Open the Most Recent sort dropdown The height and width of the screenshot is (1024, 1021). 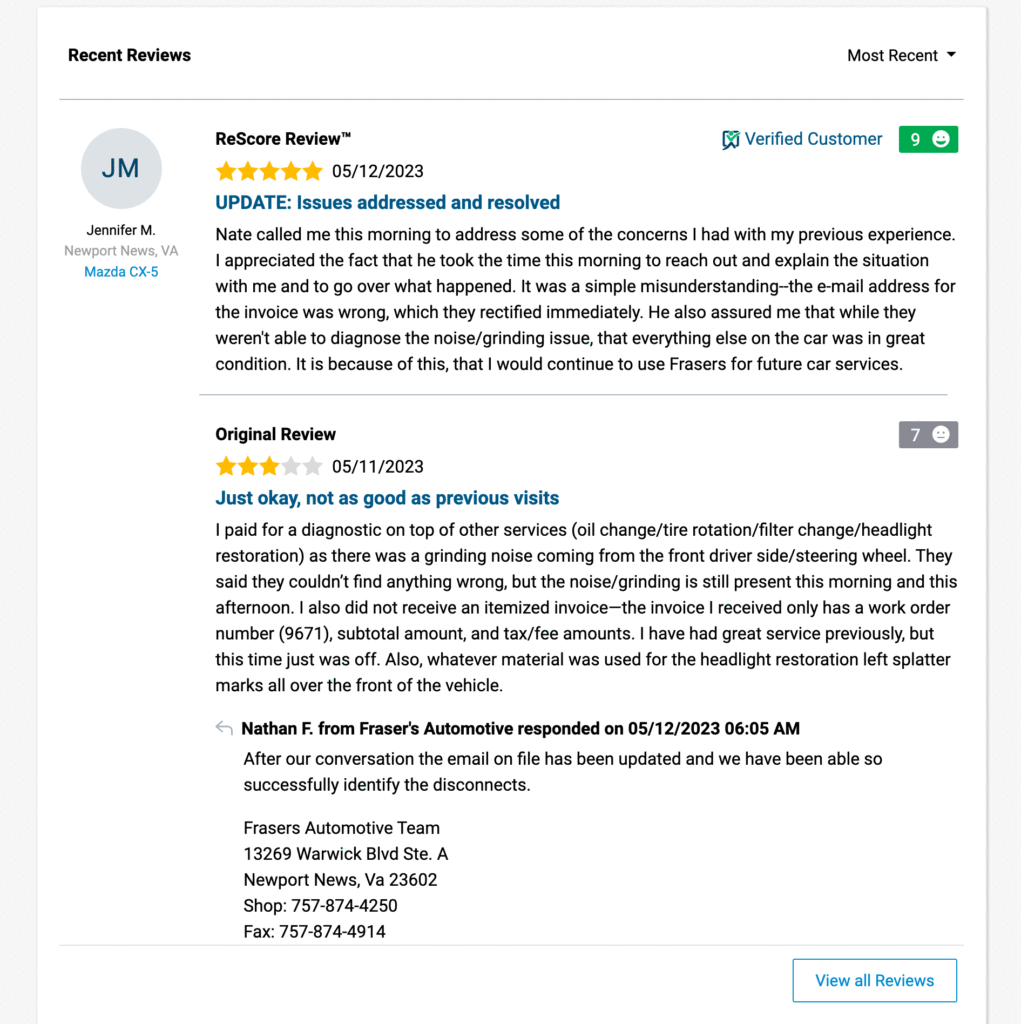coord(901,56)
